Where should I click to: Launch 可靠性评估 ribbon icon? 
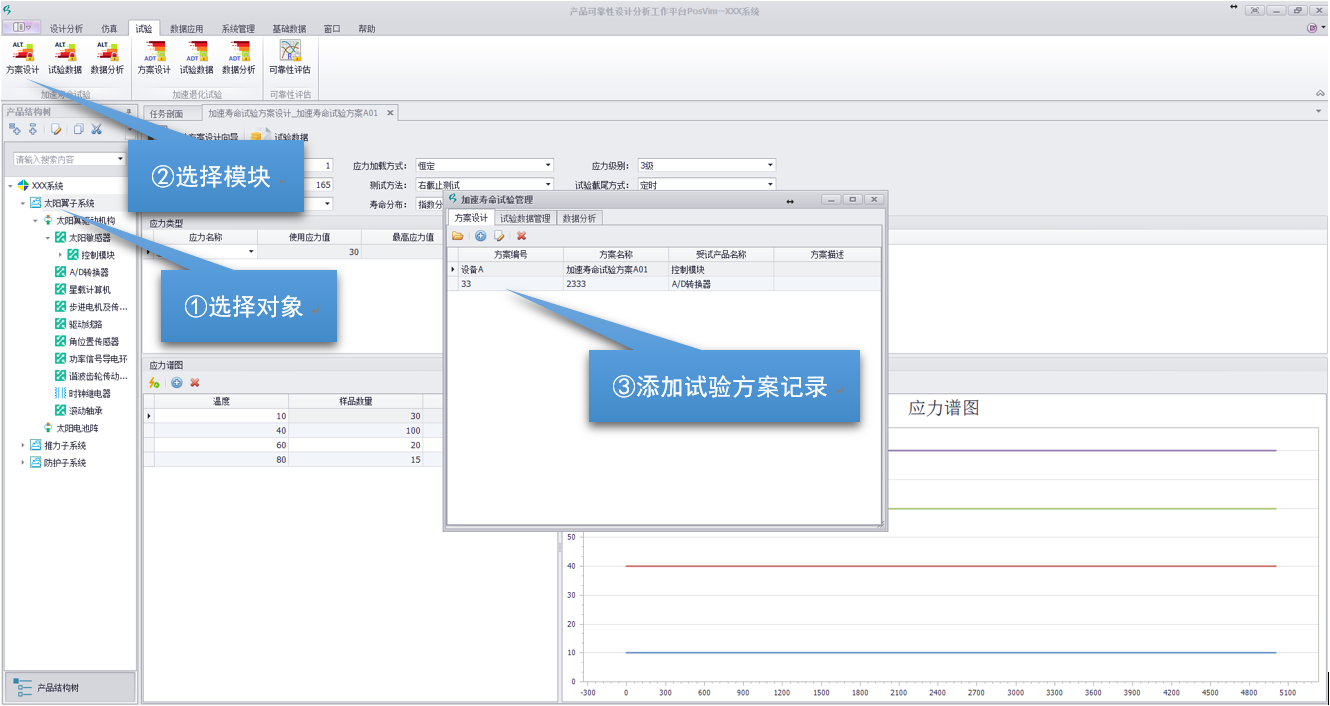pos(290,58)
